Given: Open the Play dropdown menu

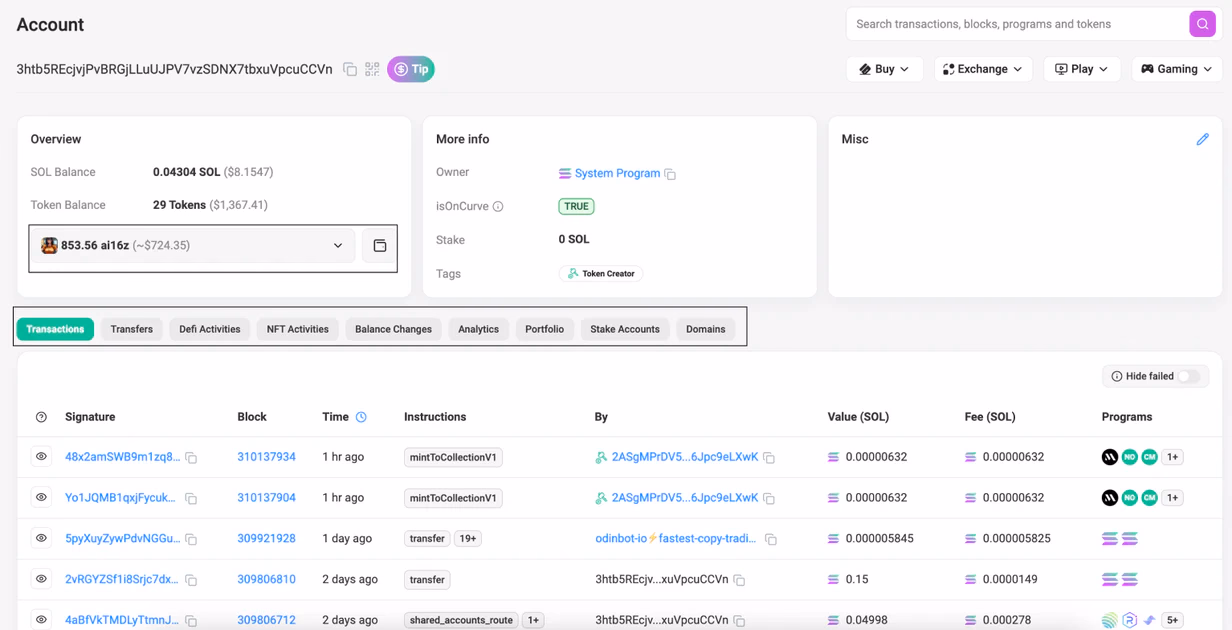Looking at the screenshot, I should [1082, 69].
